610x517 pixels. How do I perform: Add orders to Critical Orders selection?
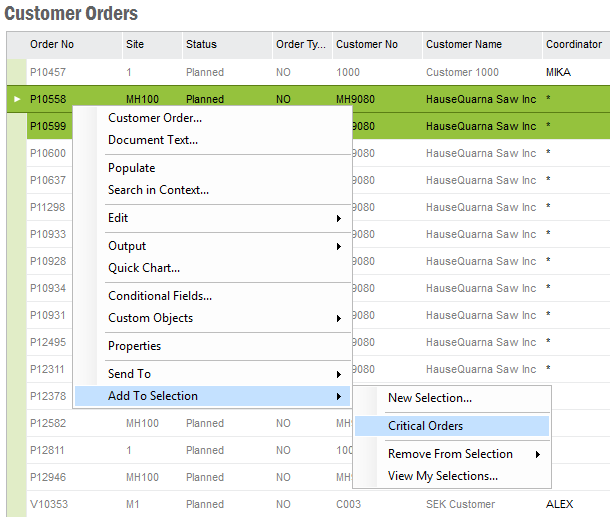pos(426,426)
